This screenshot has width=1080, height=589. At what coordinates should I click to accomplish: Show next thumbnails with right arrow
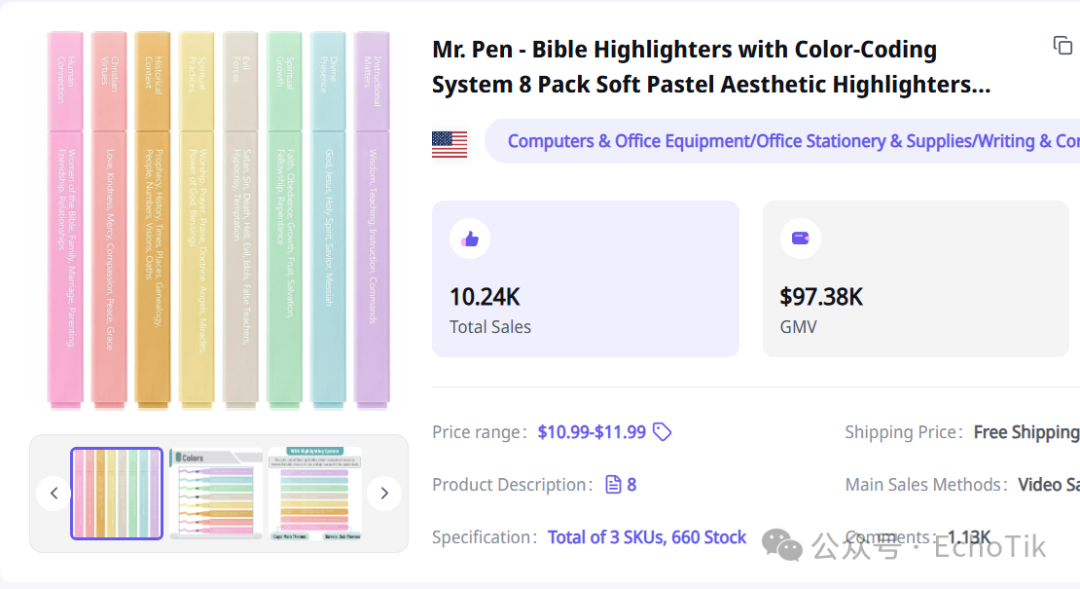(x=384, y=493)
